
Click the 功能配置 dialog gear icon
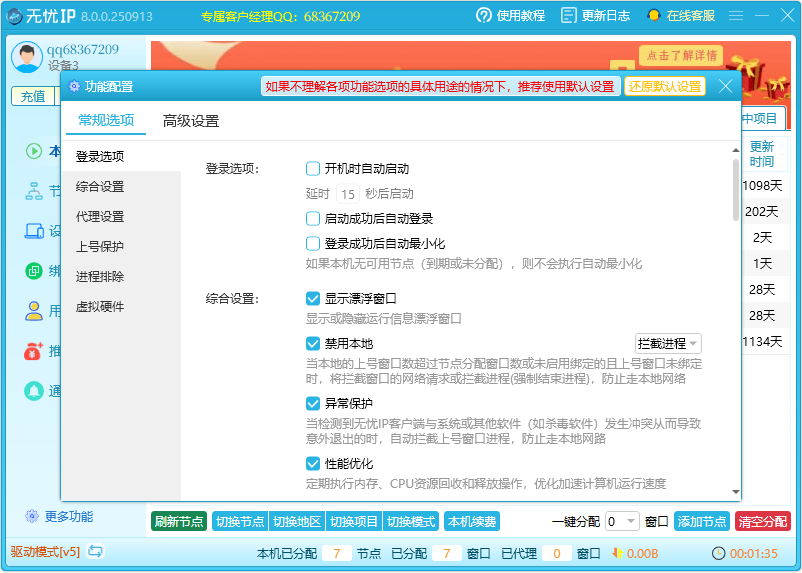tap(74, 86)
